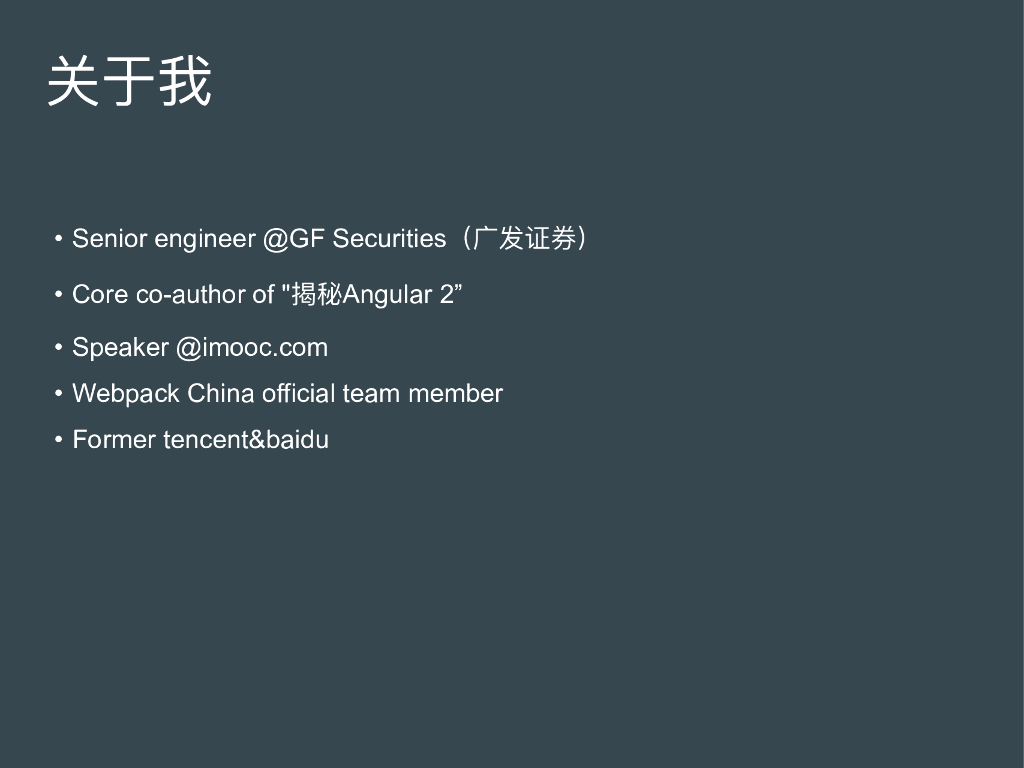Click the word Securities
The height and width of the screenshot is (768, 1024).
click(x=389, y=239)
